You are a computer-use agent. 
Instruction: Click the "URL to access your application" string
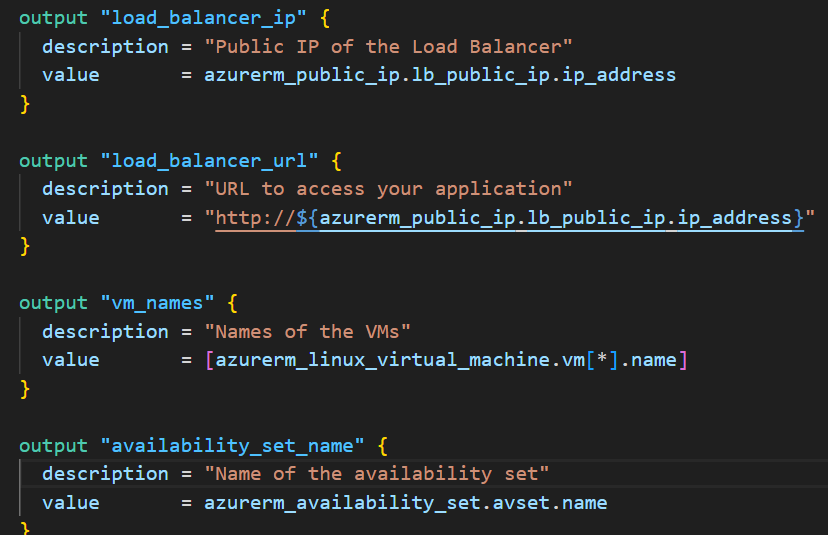point(389,189)
